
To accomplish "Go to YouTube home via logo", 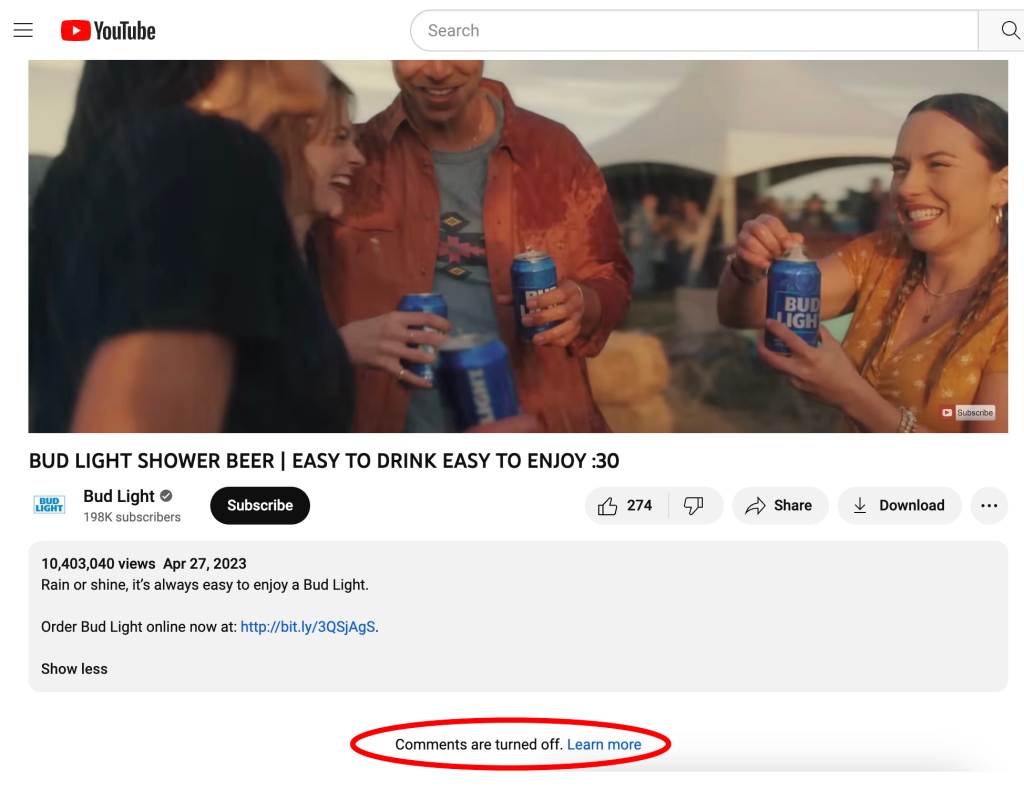I will click(x=108, y=31).
